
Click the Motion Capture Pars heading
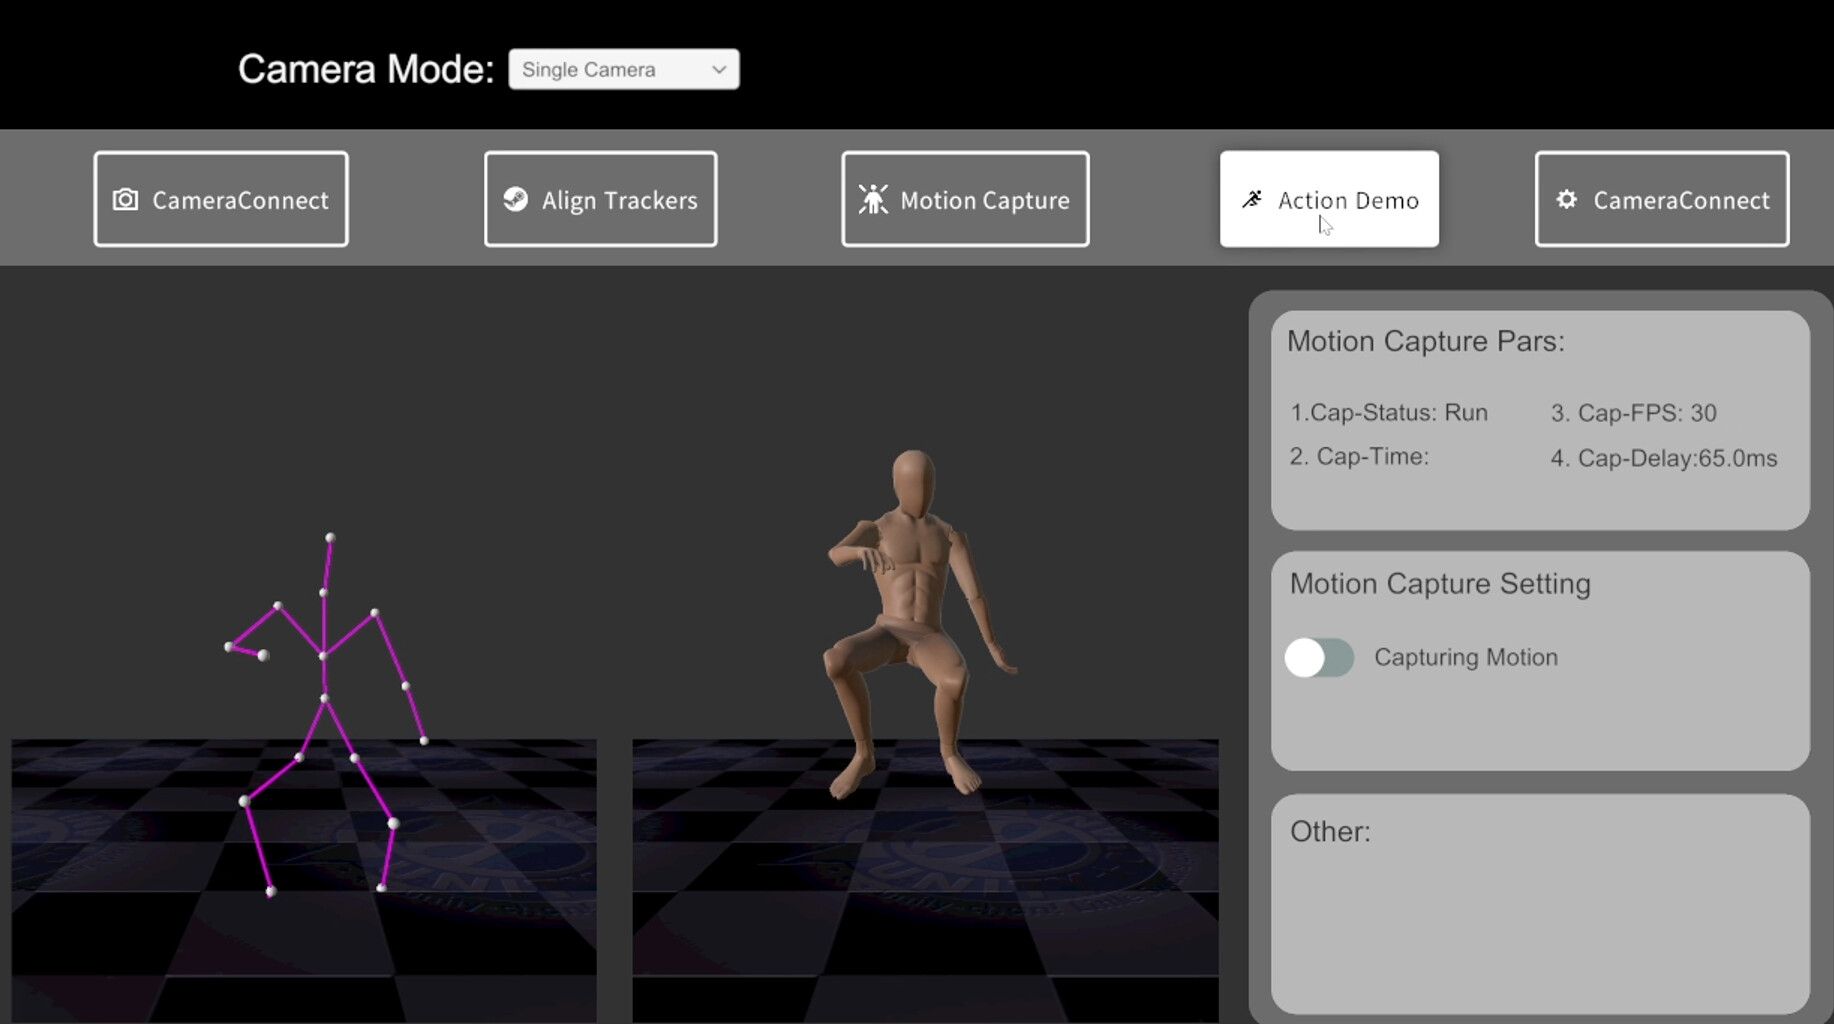pyautogui.click(x=1425, y=342)
